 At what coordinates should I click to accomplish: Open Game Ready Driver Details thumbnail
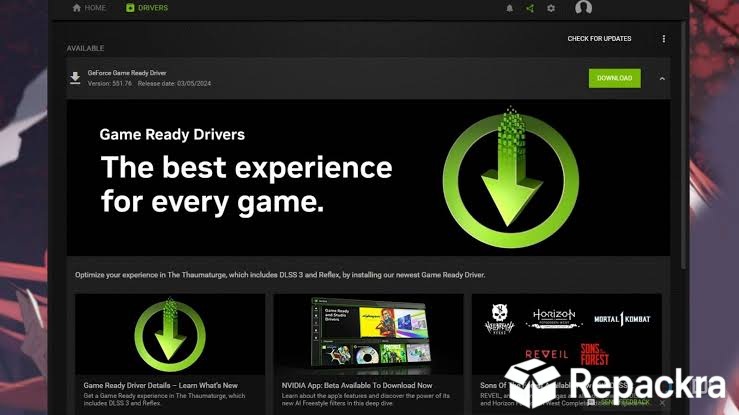point(170,334)
